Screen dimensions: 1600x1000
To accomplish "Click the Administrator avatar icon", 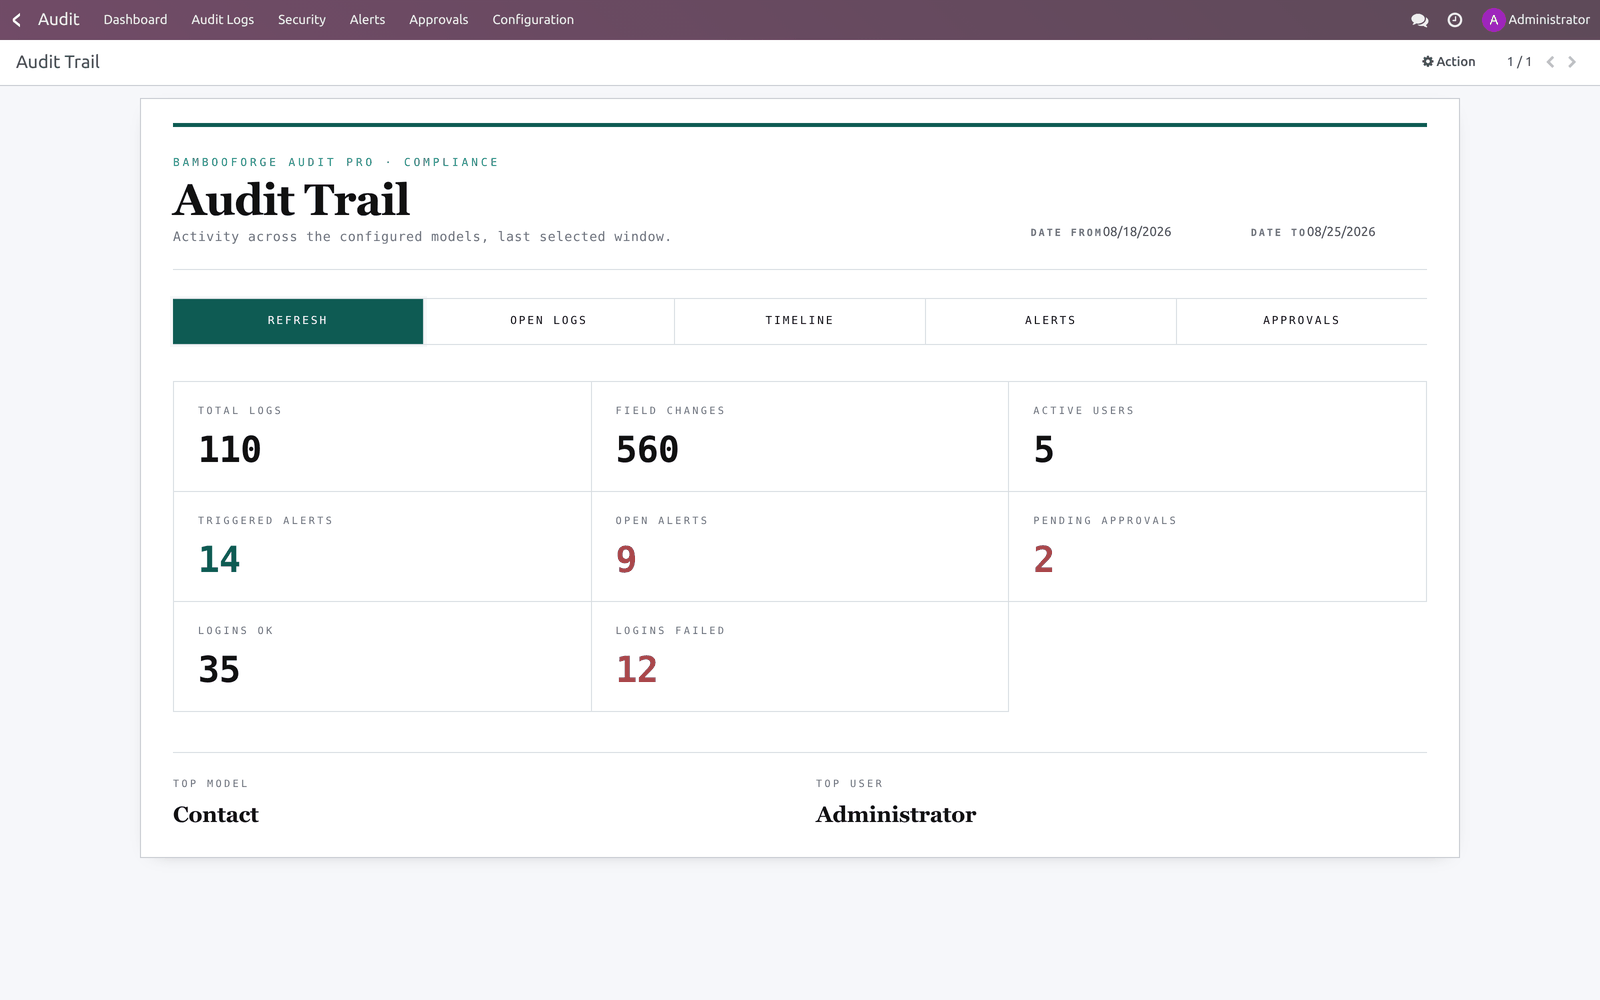I will pos(1494,20).
